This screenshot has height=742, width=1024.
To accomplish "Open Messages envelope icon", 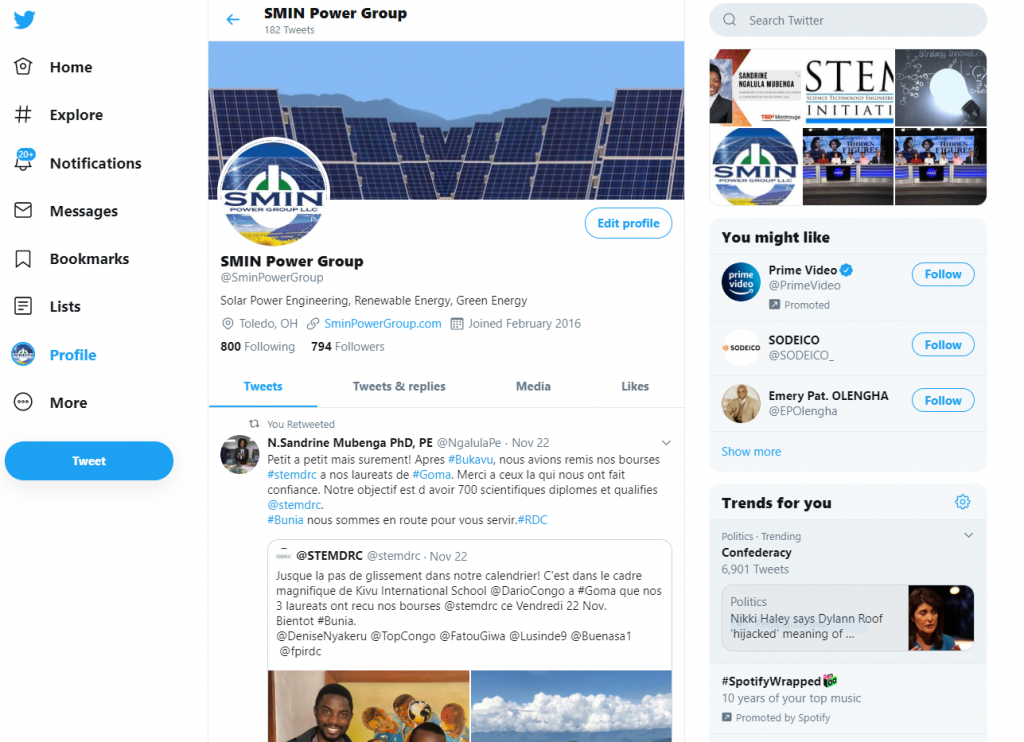I will coord(23,210).
